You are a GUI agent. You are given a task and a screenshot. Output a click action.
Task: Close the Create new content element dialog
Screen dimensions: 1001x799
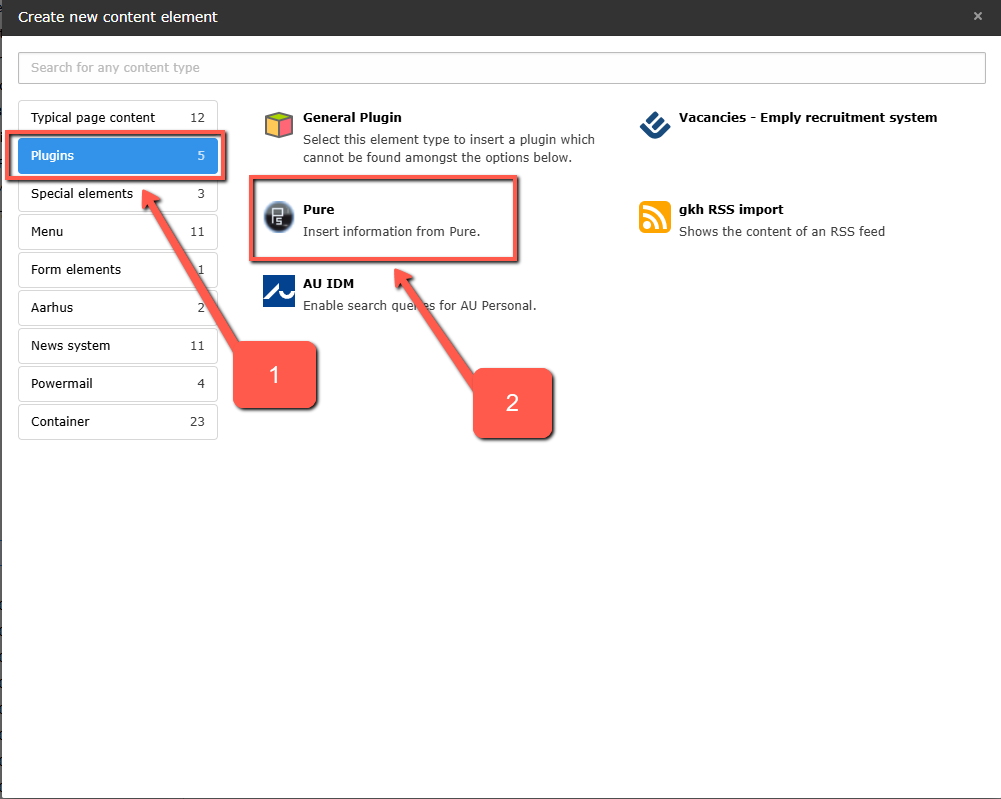click(x=978, y=16)
